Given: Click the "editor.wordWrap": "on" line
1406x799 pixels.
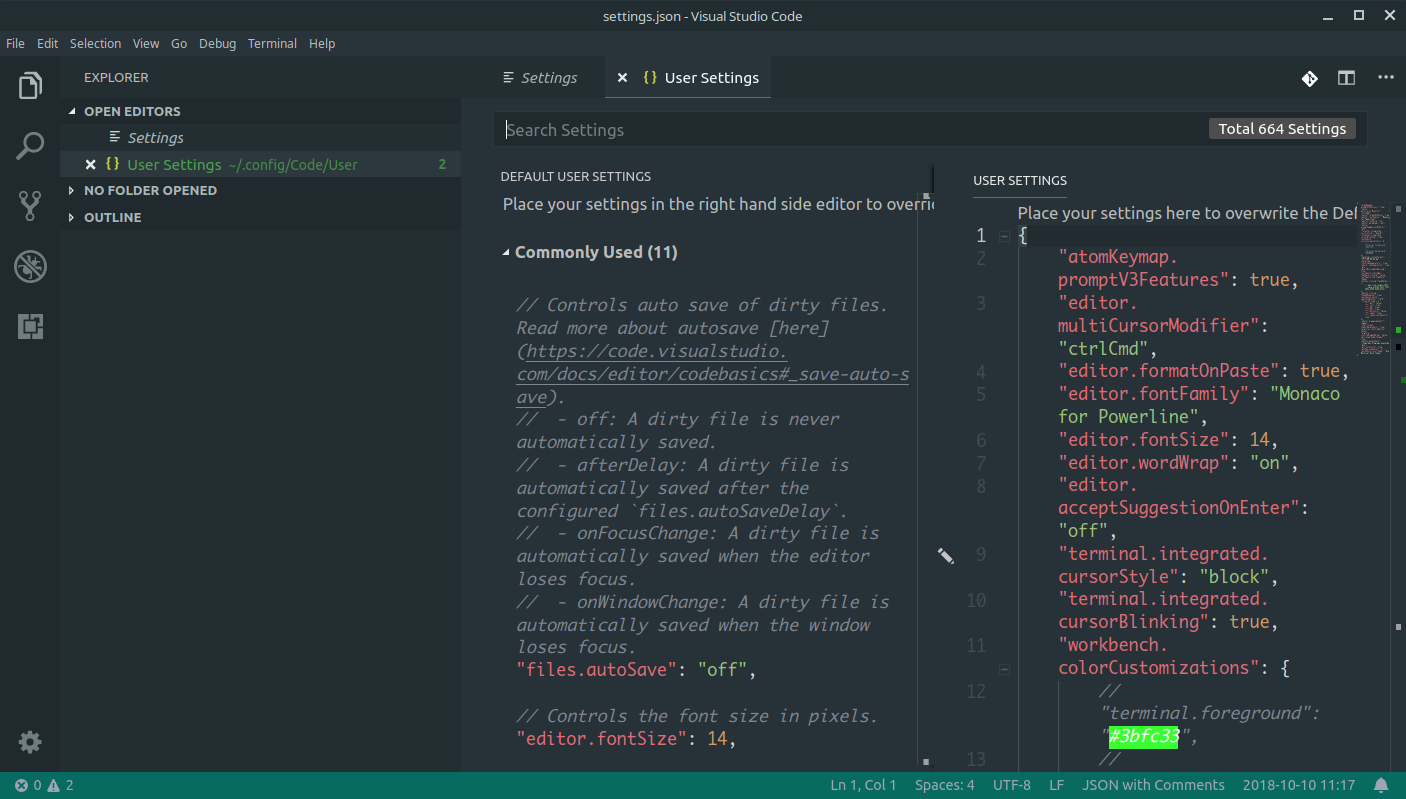Looking at the screenshot, I should pyautogui.click(x=1177, y=463).
